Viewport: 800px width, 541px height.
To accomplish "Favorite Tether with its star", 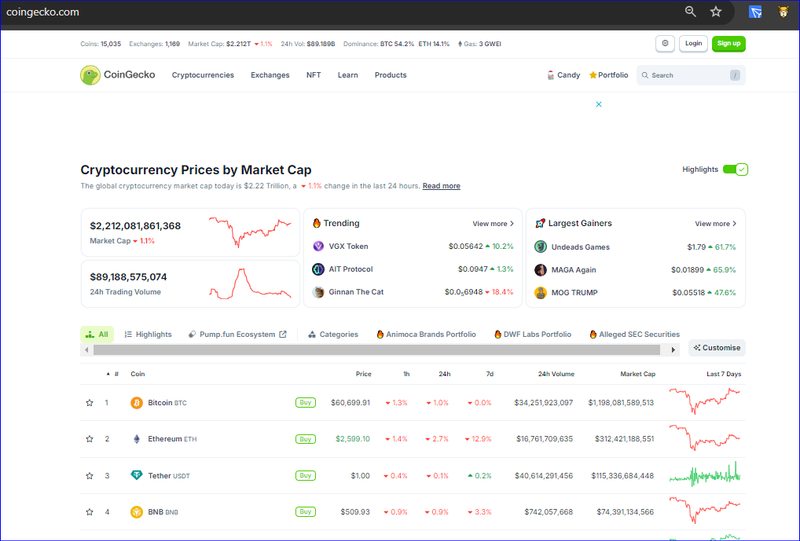I will [89, 476].
